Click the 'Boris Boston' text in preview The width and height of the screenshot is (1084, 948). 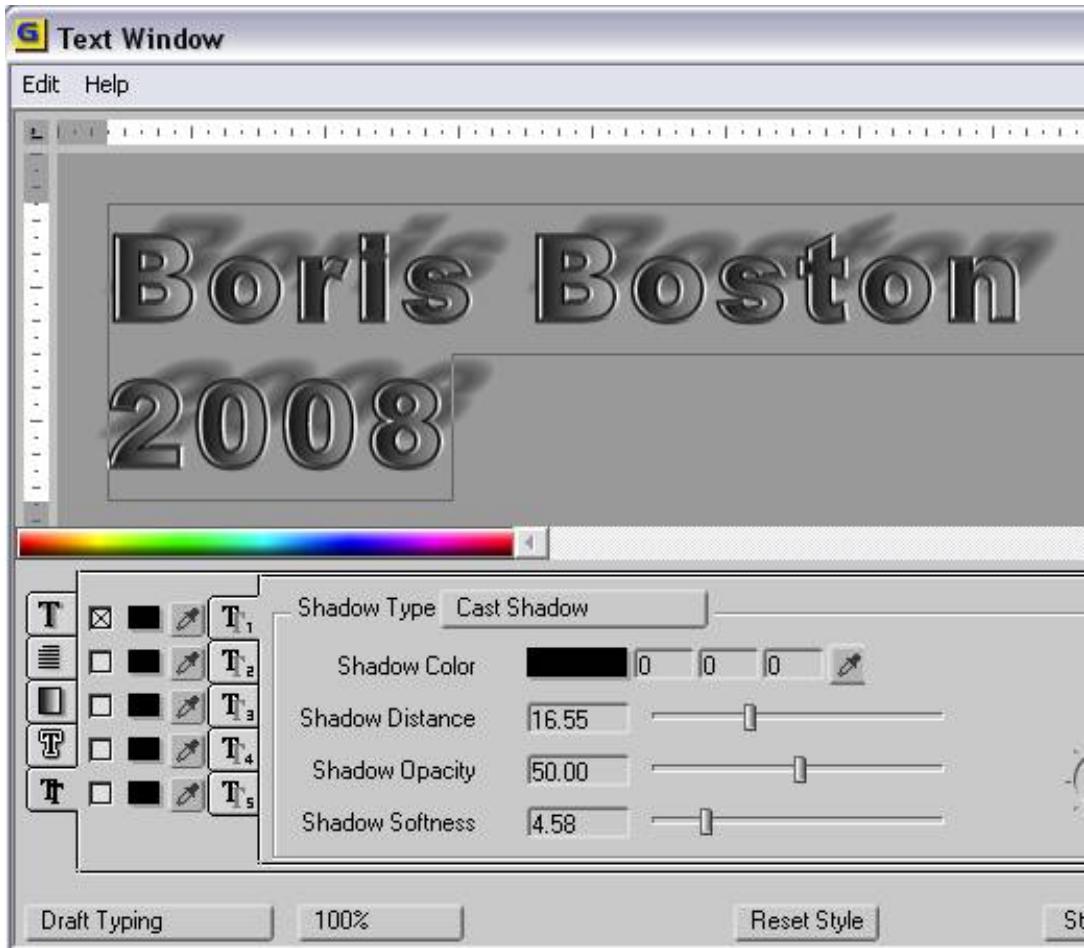(x=566, y=279)
